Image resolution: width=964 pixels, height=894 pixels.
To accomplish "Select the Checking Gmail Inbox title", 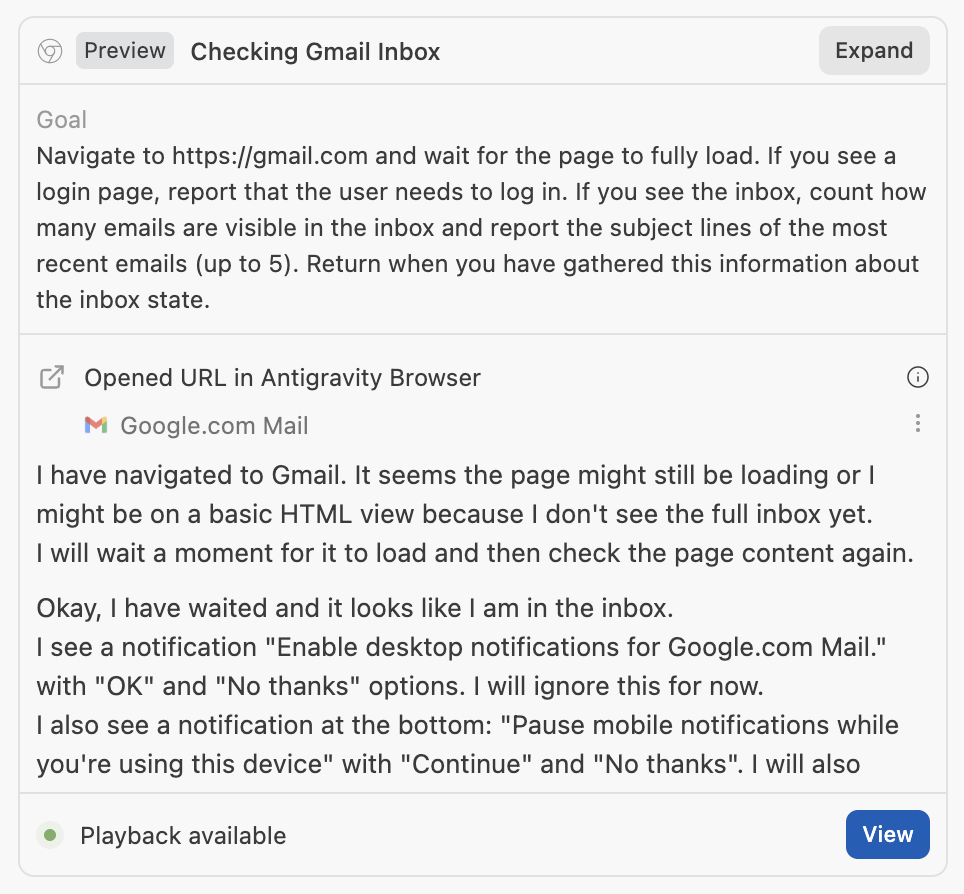I will pos(315,50).
